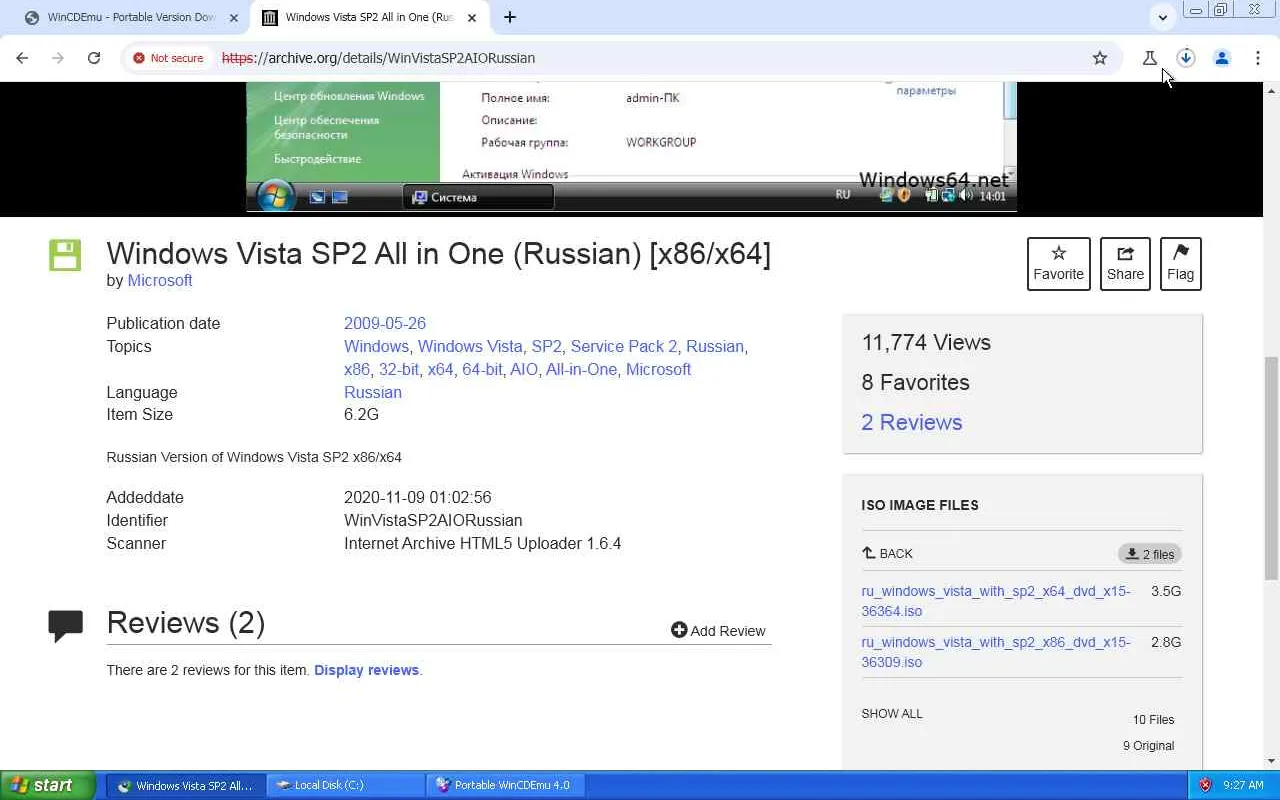Image resolution: width=1280 pixels, height=800 pixels.
Task: Download the x64 dvd x15-36364 ISO file
Action: click(996, 601)
